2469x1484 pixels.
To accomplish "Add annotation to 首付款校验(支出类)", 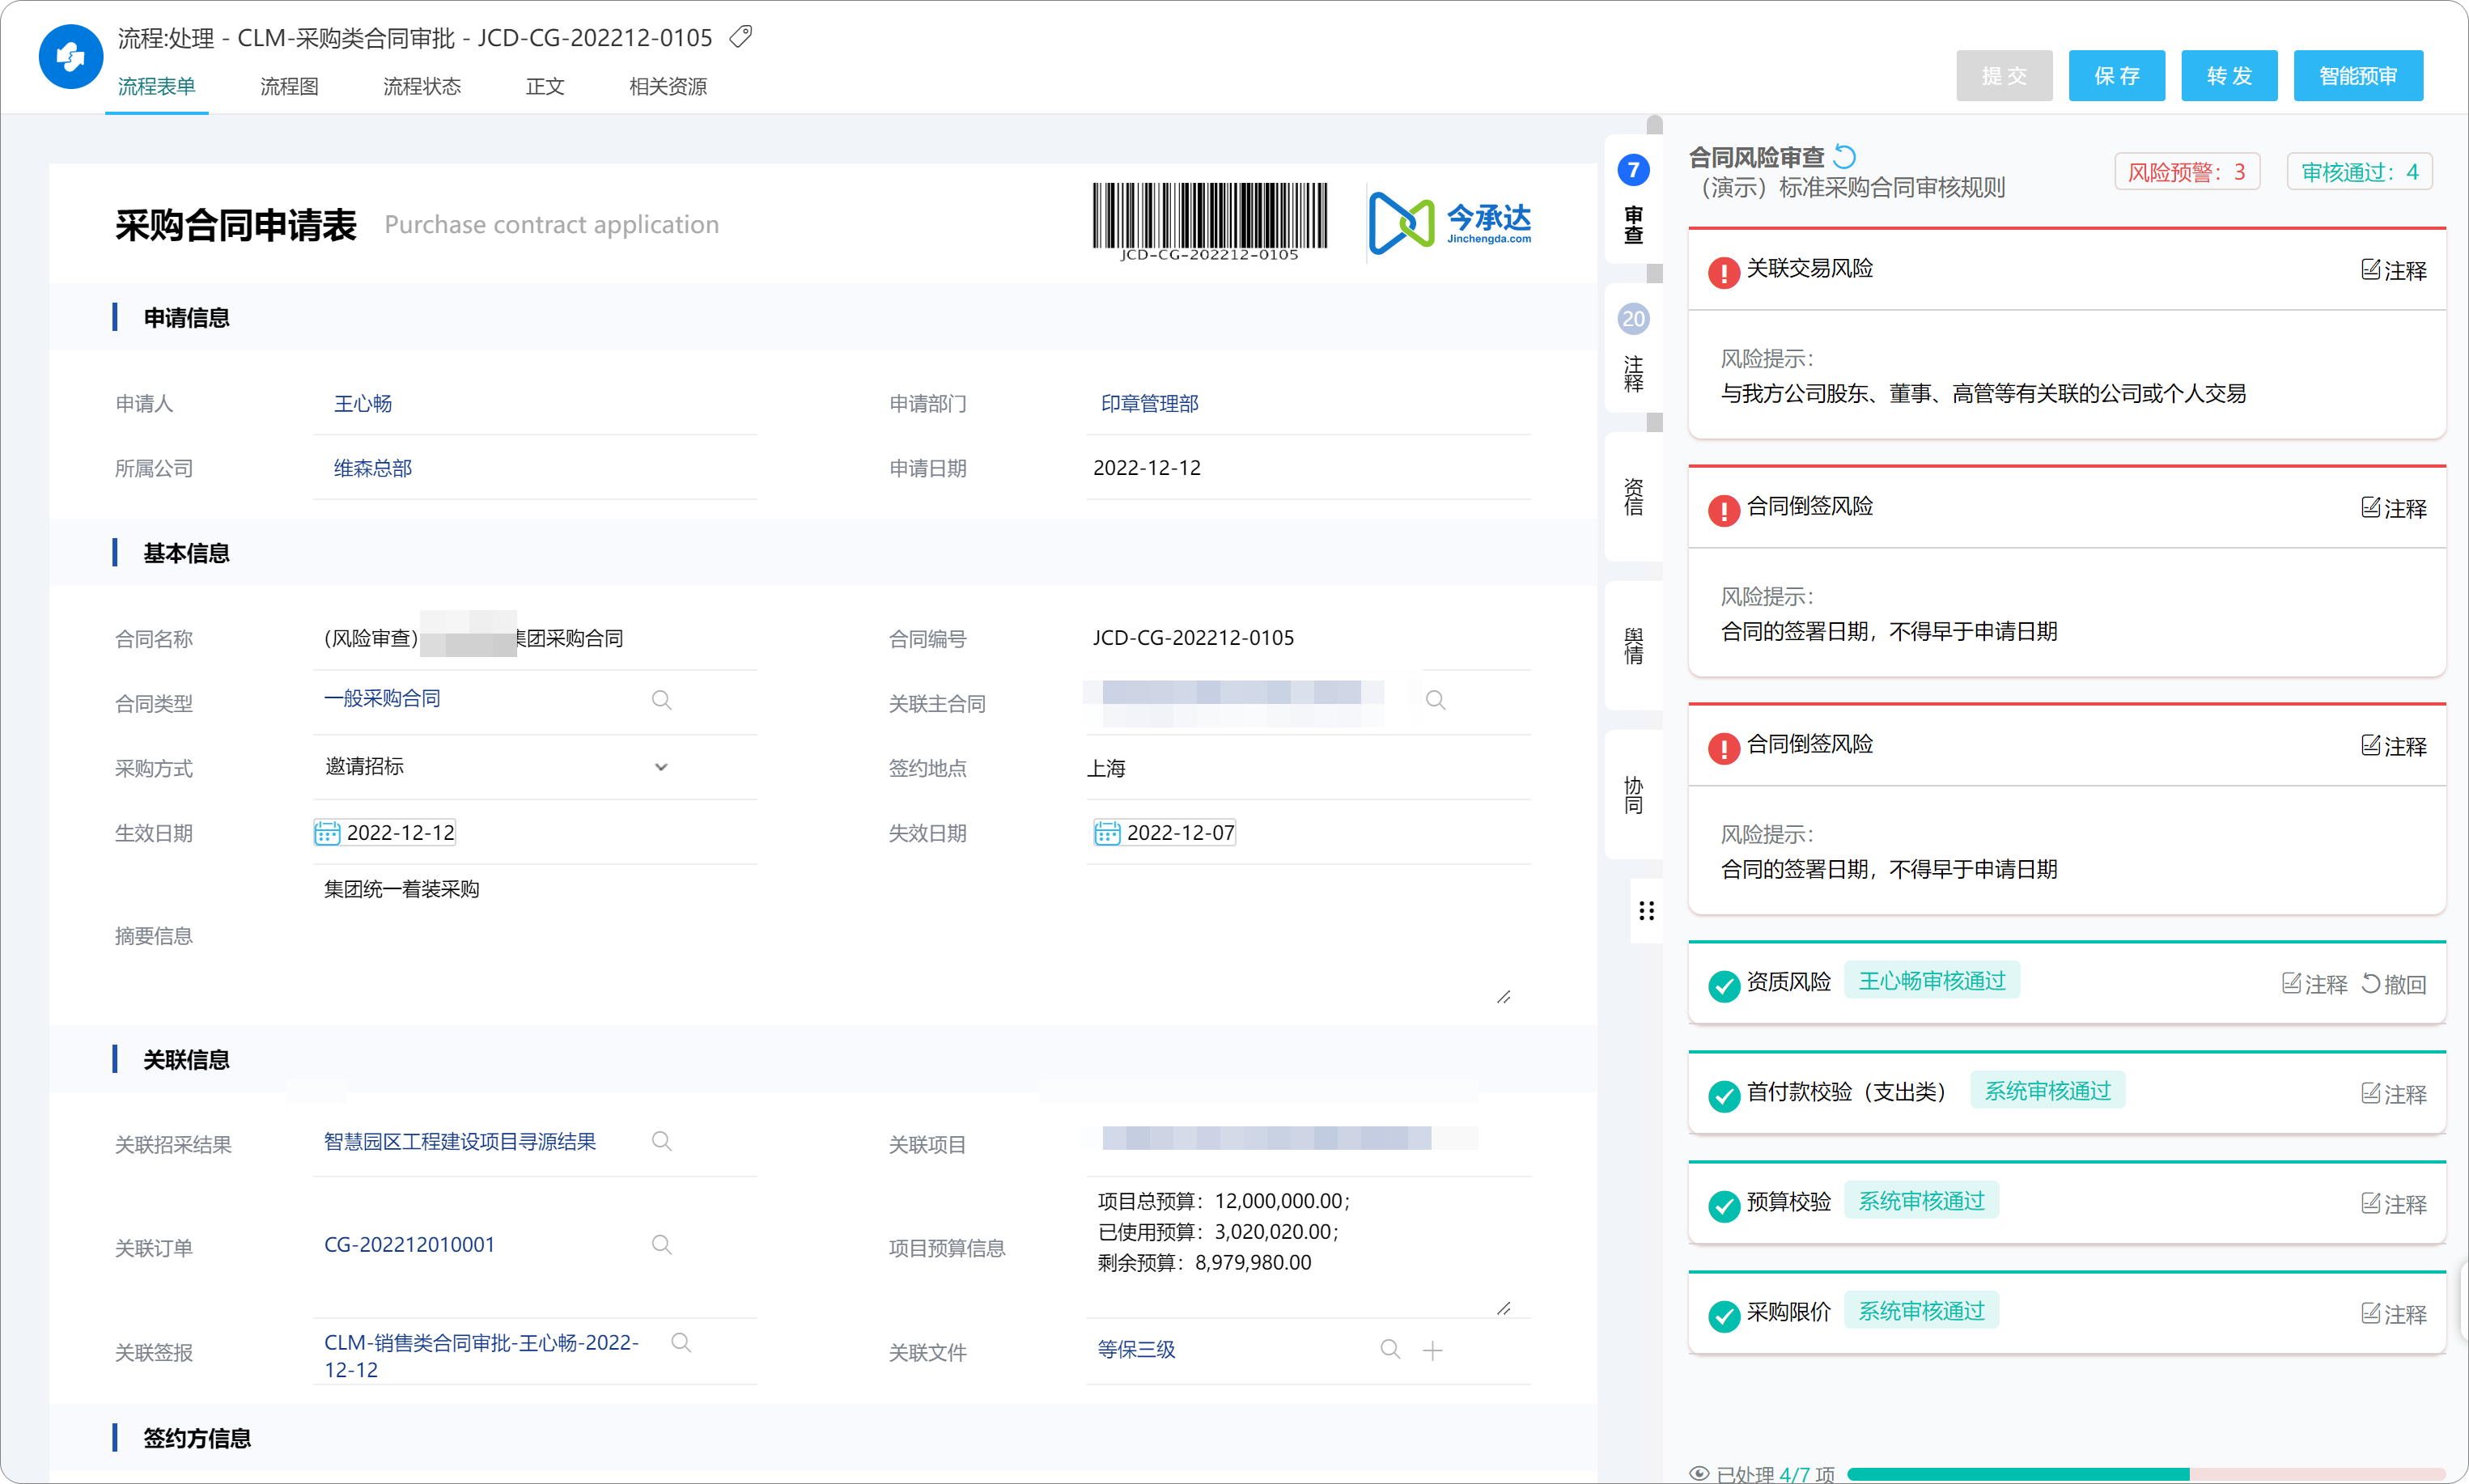I will click(x=2394, y=1094).
